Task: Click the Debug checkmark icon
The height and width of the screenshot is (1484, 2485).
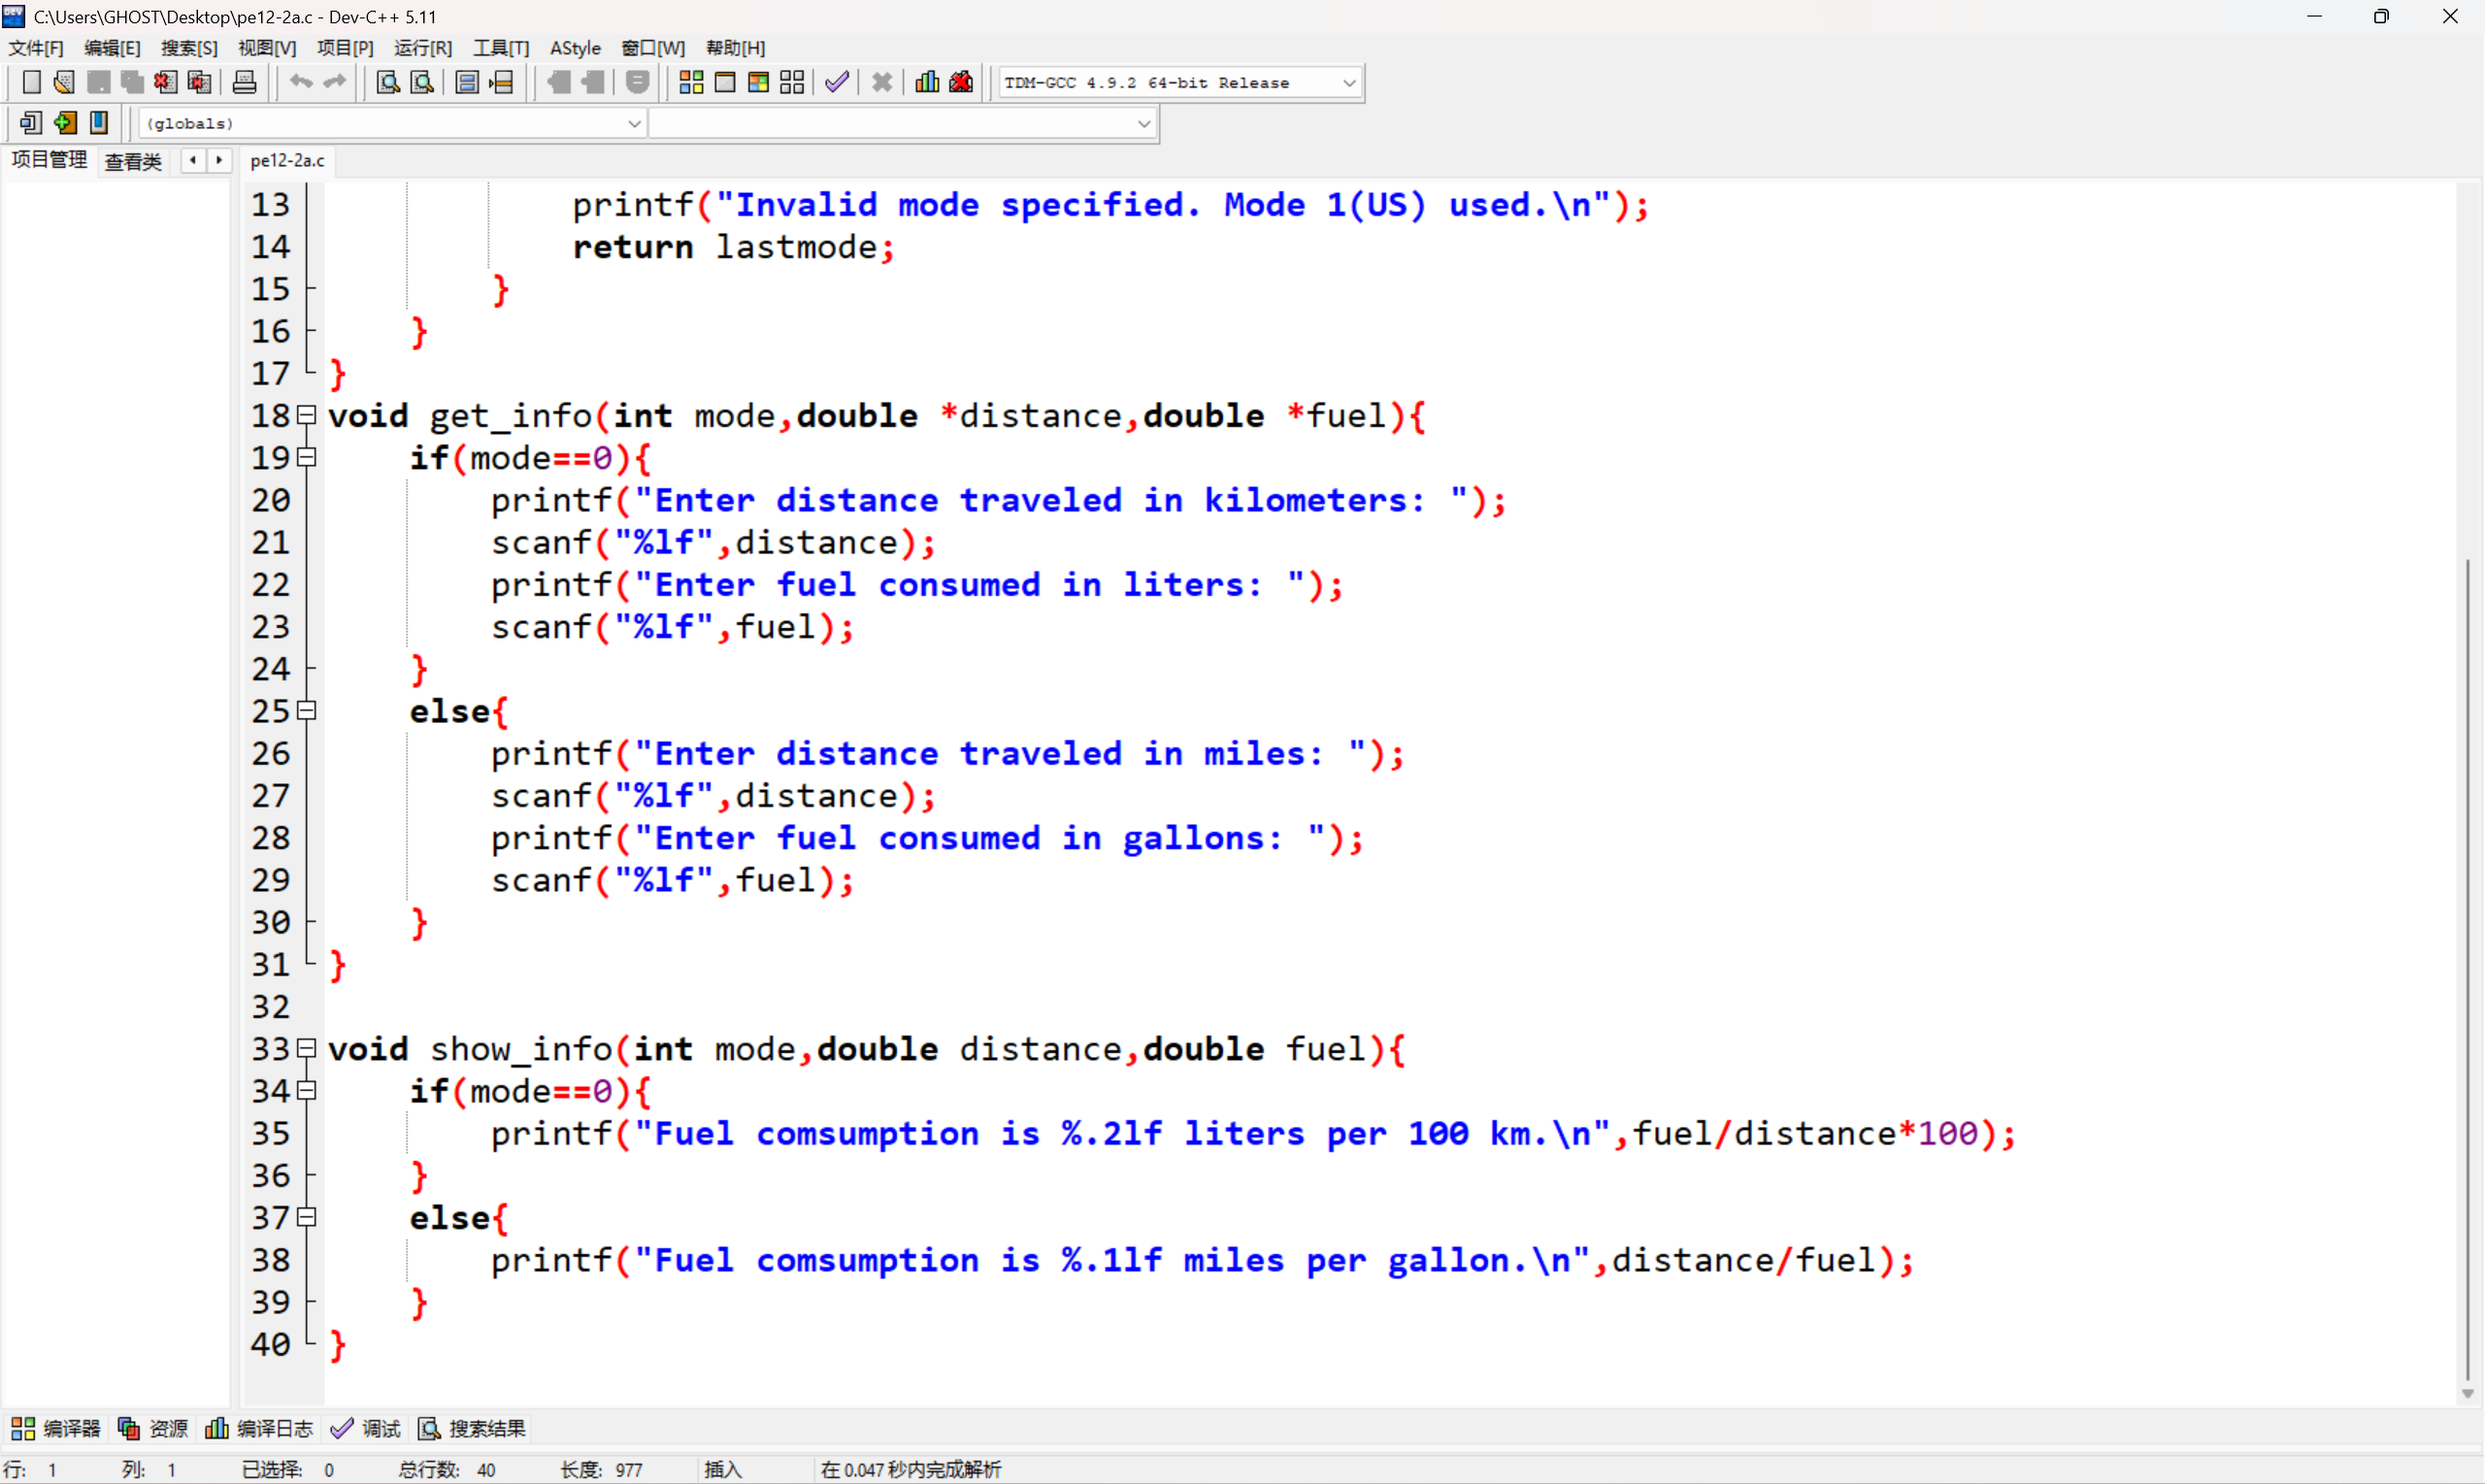Action: point(837,82)
